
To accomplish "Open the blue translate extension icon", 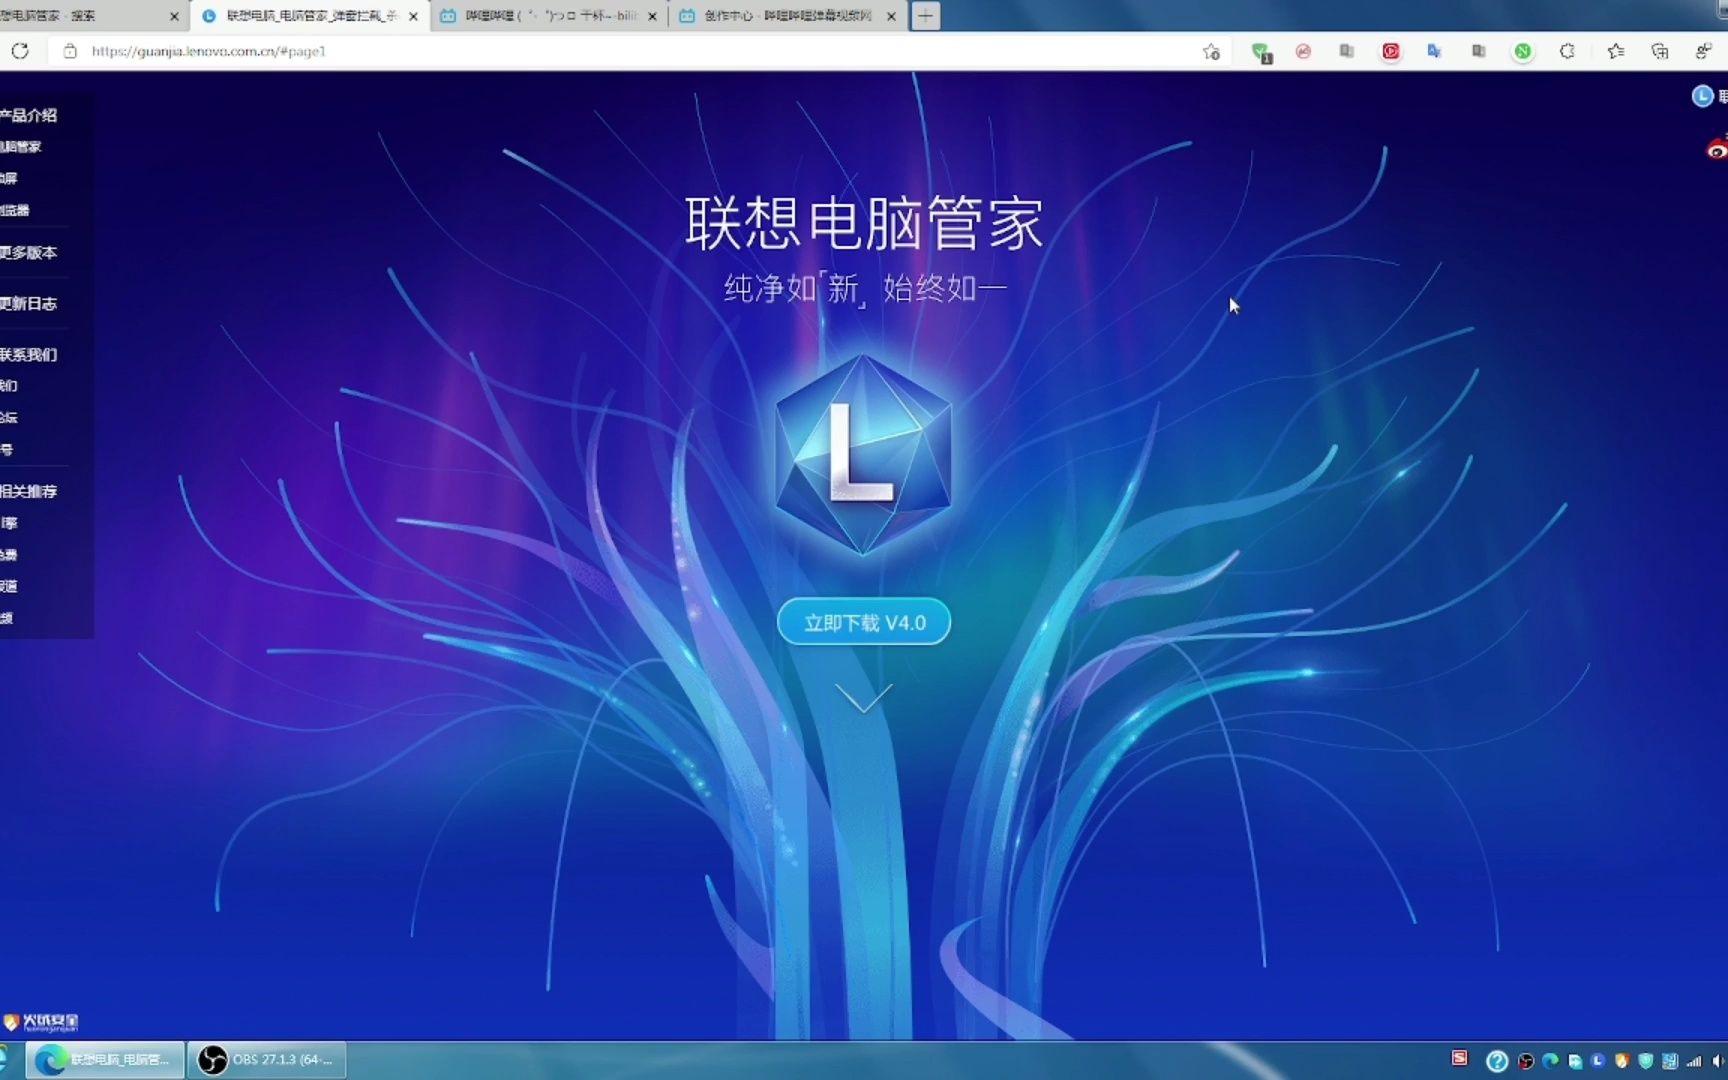I will coord(1434,51).
